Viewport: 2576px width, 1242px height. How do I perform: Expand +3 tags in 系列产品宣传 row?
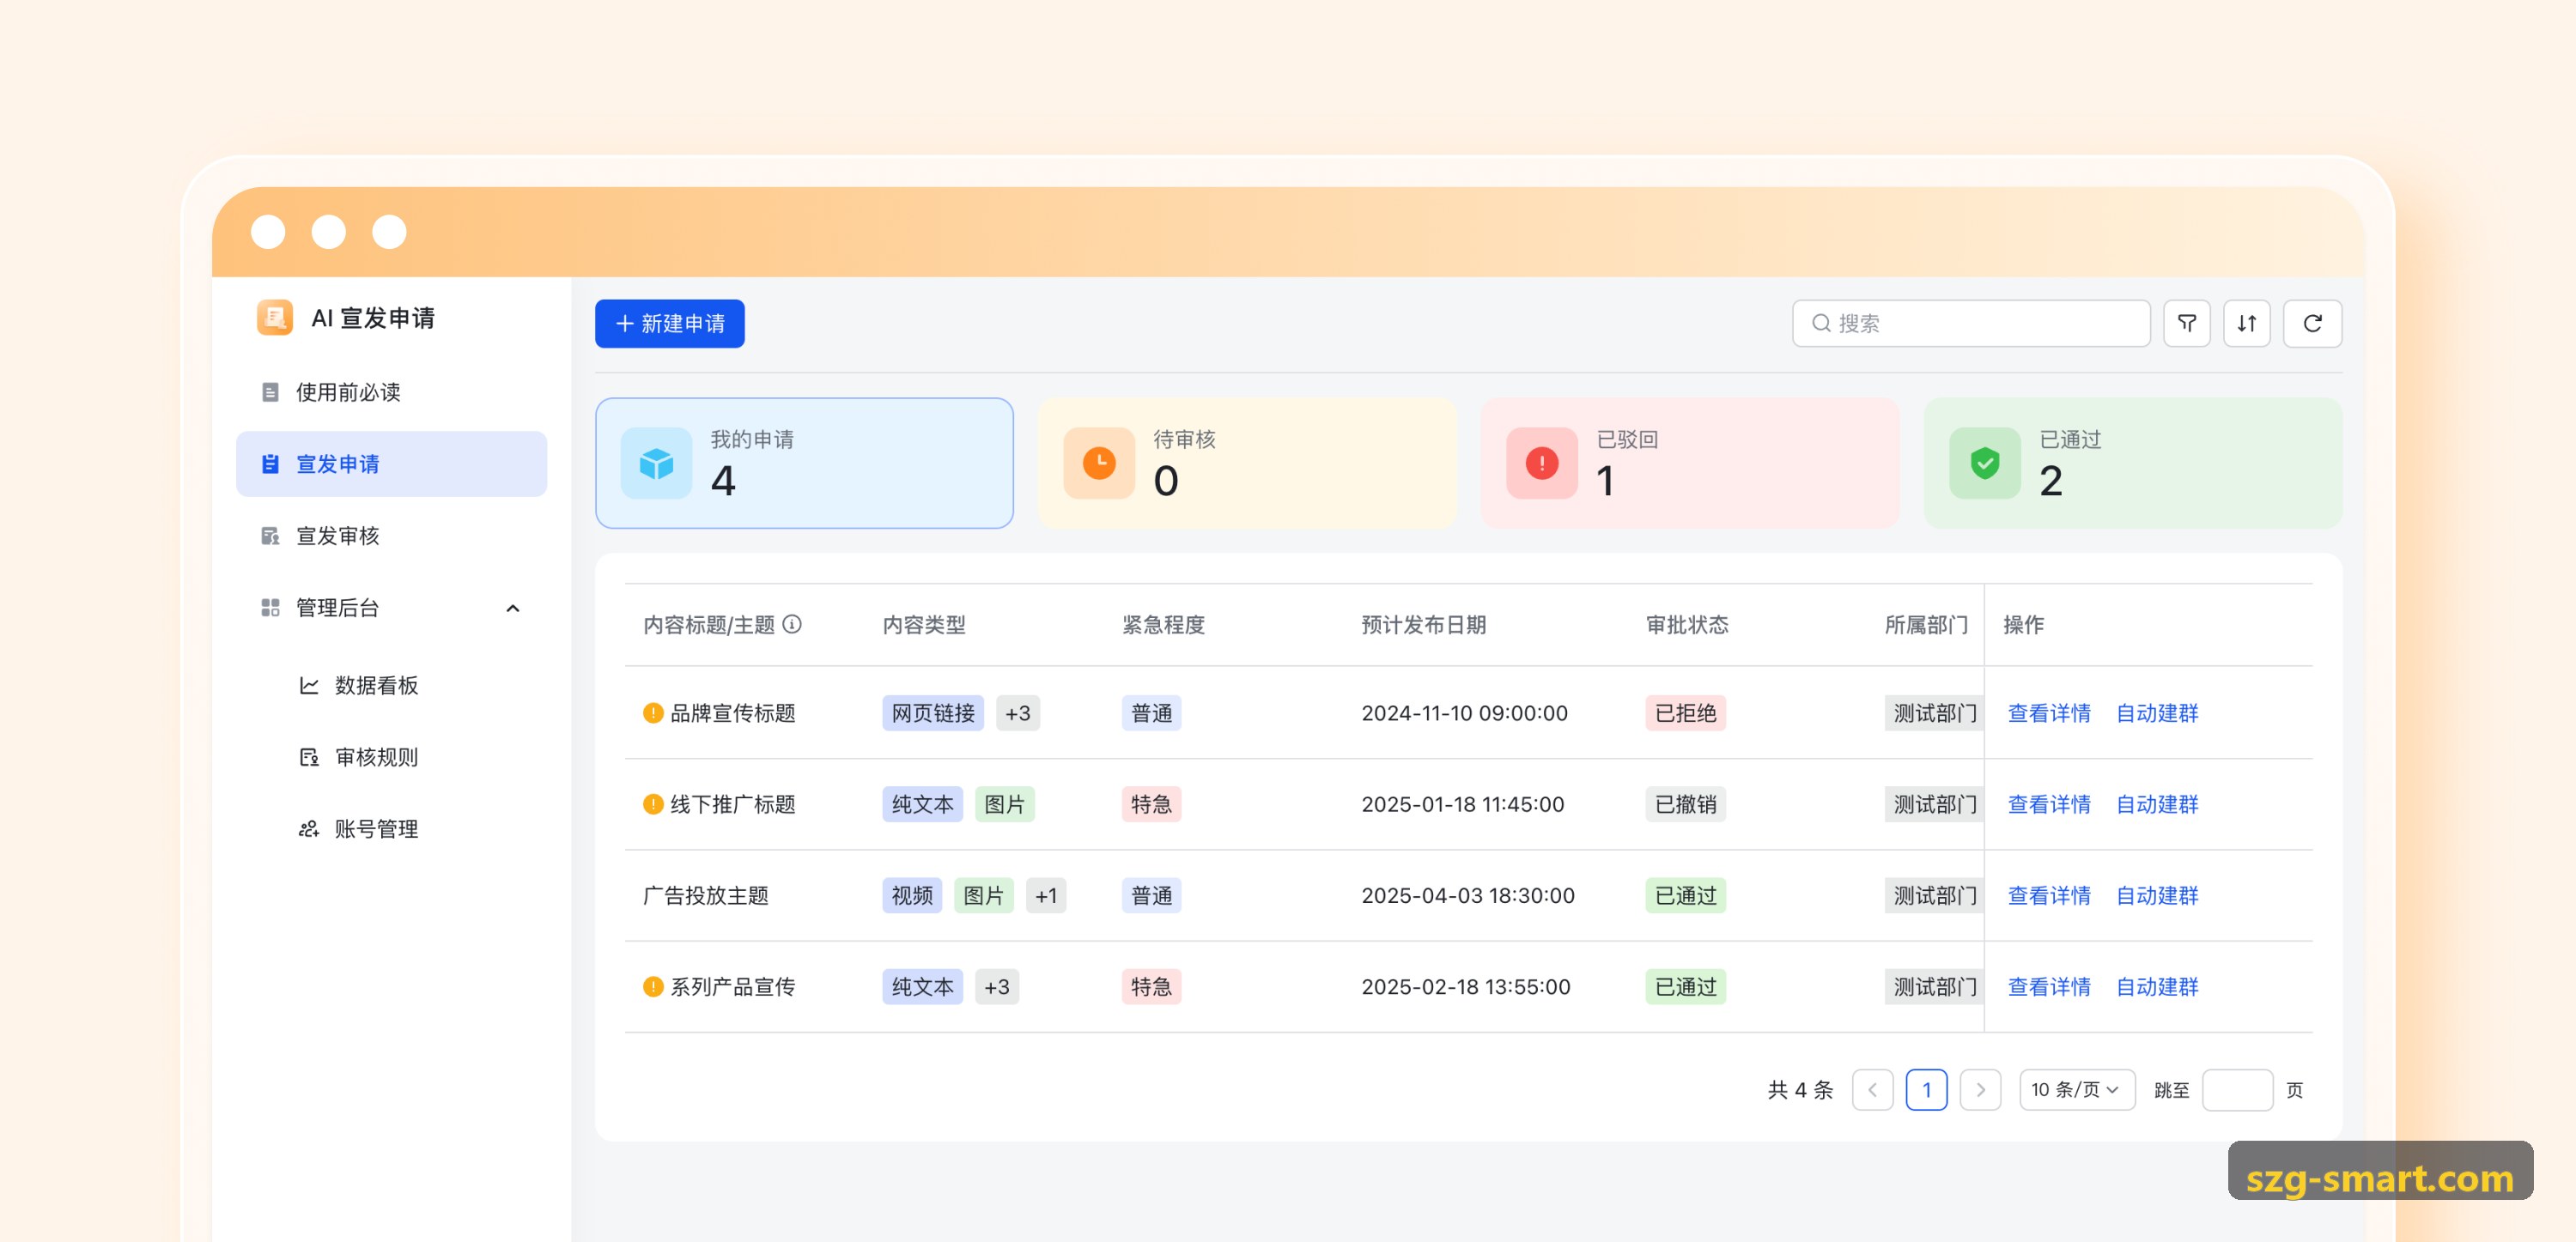(x=997, y=987)
